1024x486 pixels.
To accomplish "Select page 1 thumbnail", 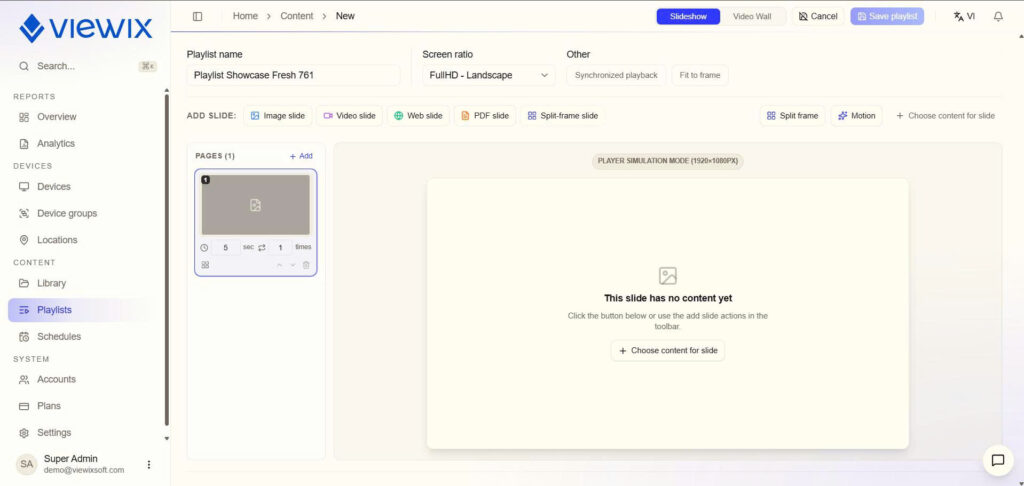I will 255,204.
